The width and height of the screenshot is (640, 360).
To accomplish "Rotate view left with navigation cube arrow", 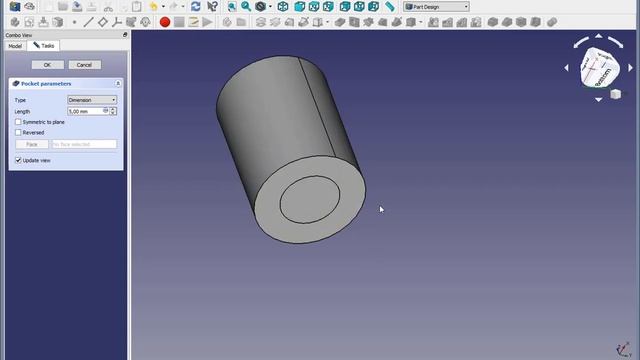I will point(567,68).
